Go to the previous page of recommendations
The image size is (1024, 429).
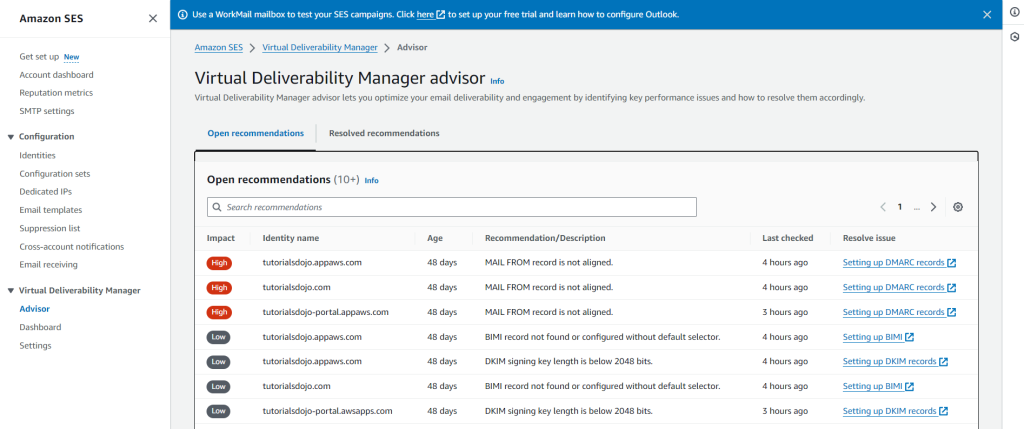tap(883, 207)
